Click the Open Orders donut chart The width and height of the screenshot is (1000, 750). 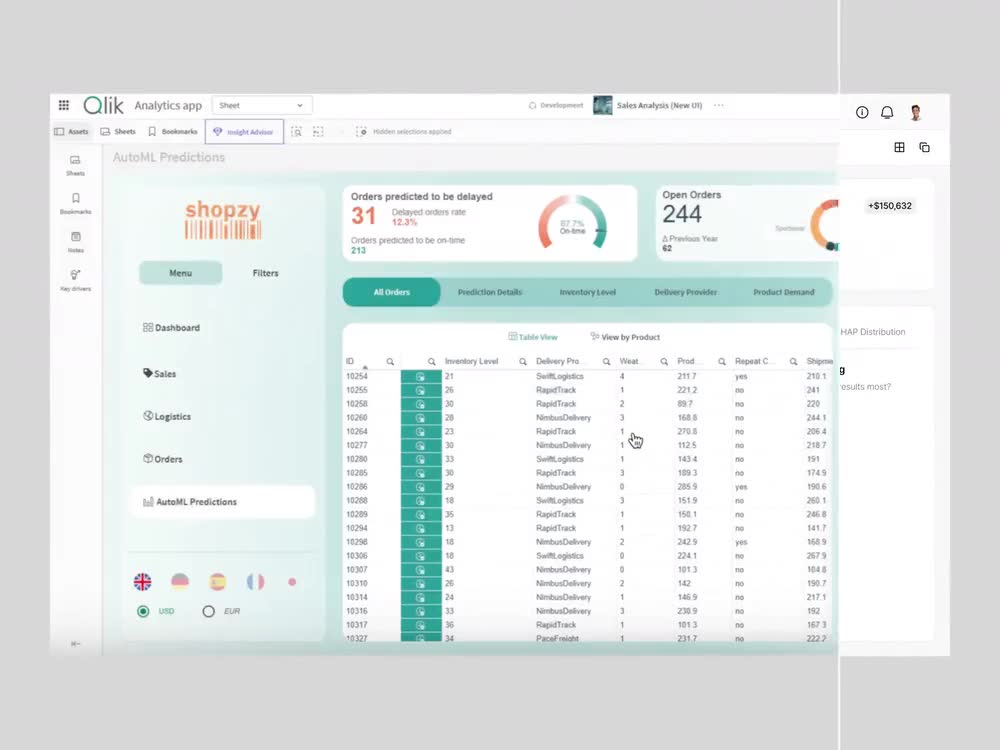pyautogui.click(x=824, y=225)
